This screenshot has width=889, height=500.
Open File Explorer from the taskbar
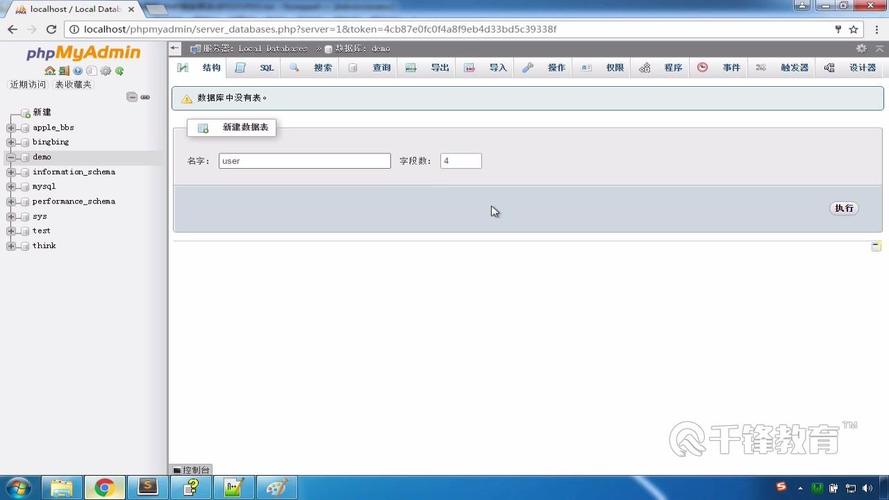(x=61, y=488)
